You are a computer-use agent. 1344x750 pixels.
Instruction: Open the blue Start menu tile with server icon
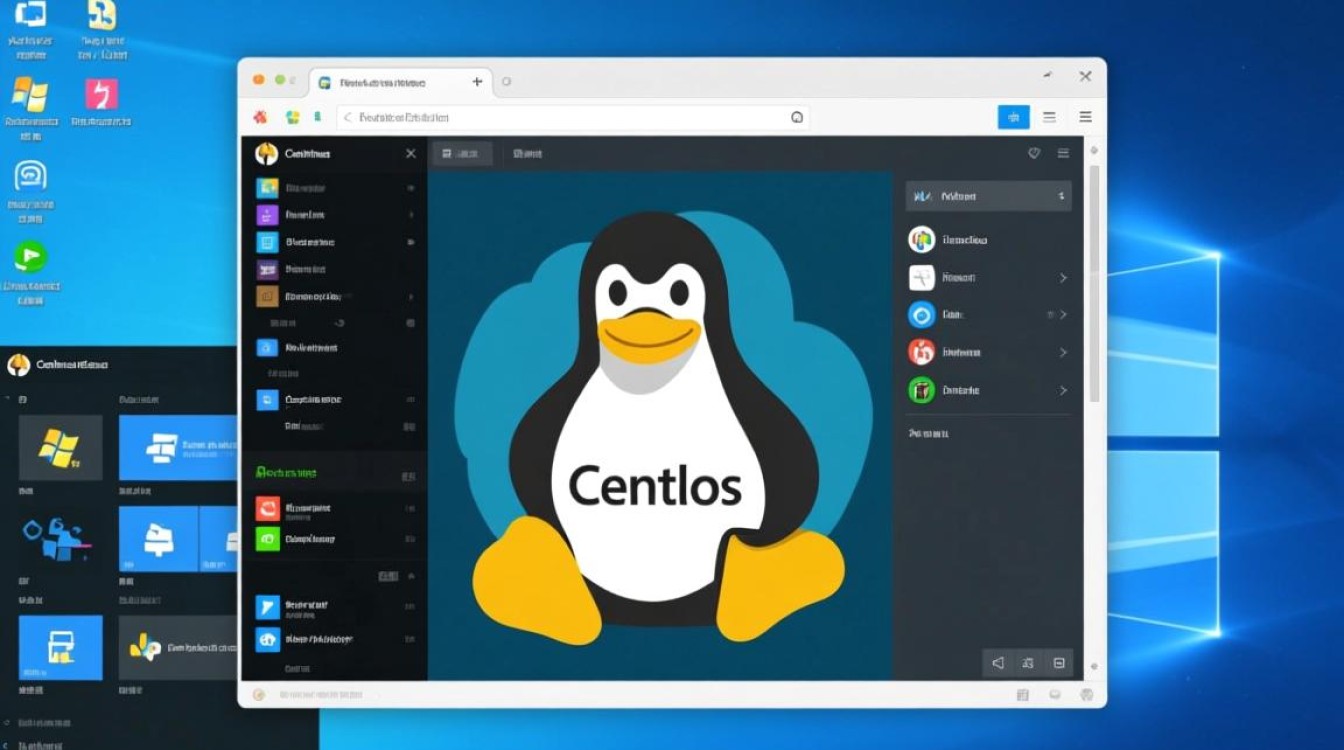click(x=178, y=448)
